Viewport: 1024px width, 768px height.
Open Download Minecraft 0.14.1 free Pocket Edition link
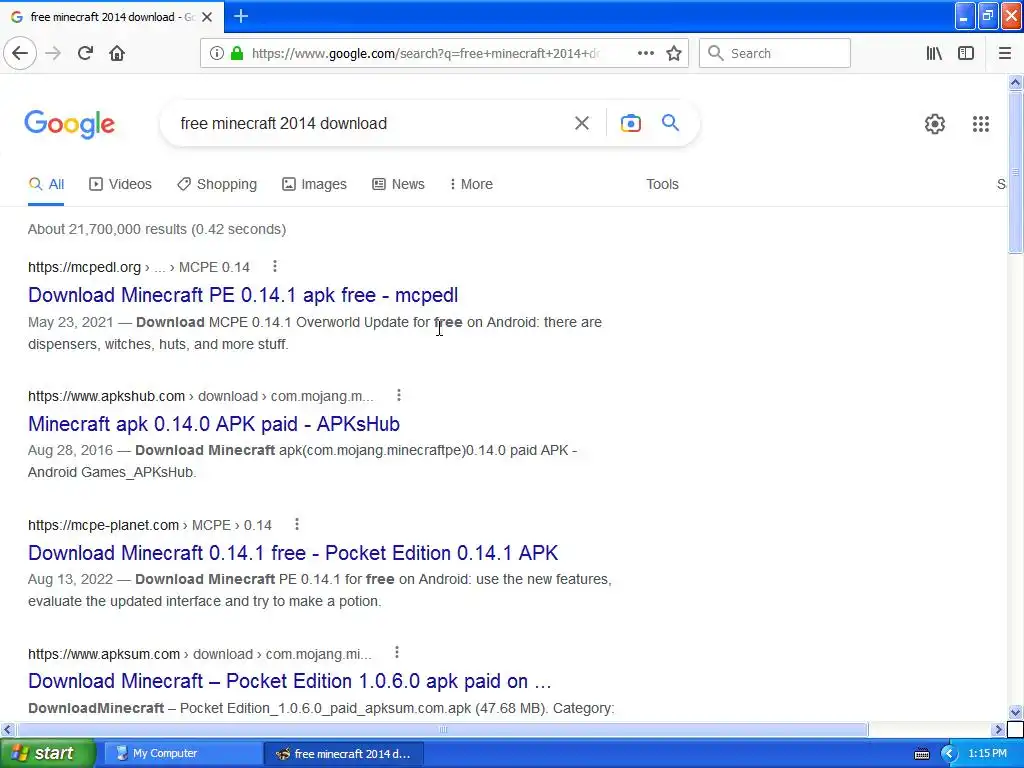(x=293, y=552)
